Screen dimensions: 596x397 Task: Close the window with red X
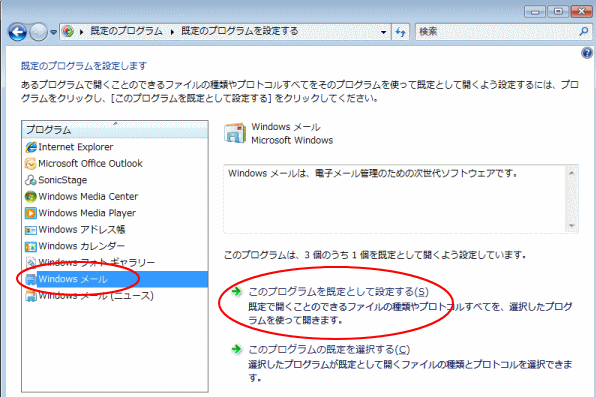point(581,12)
